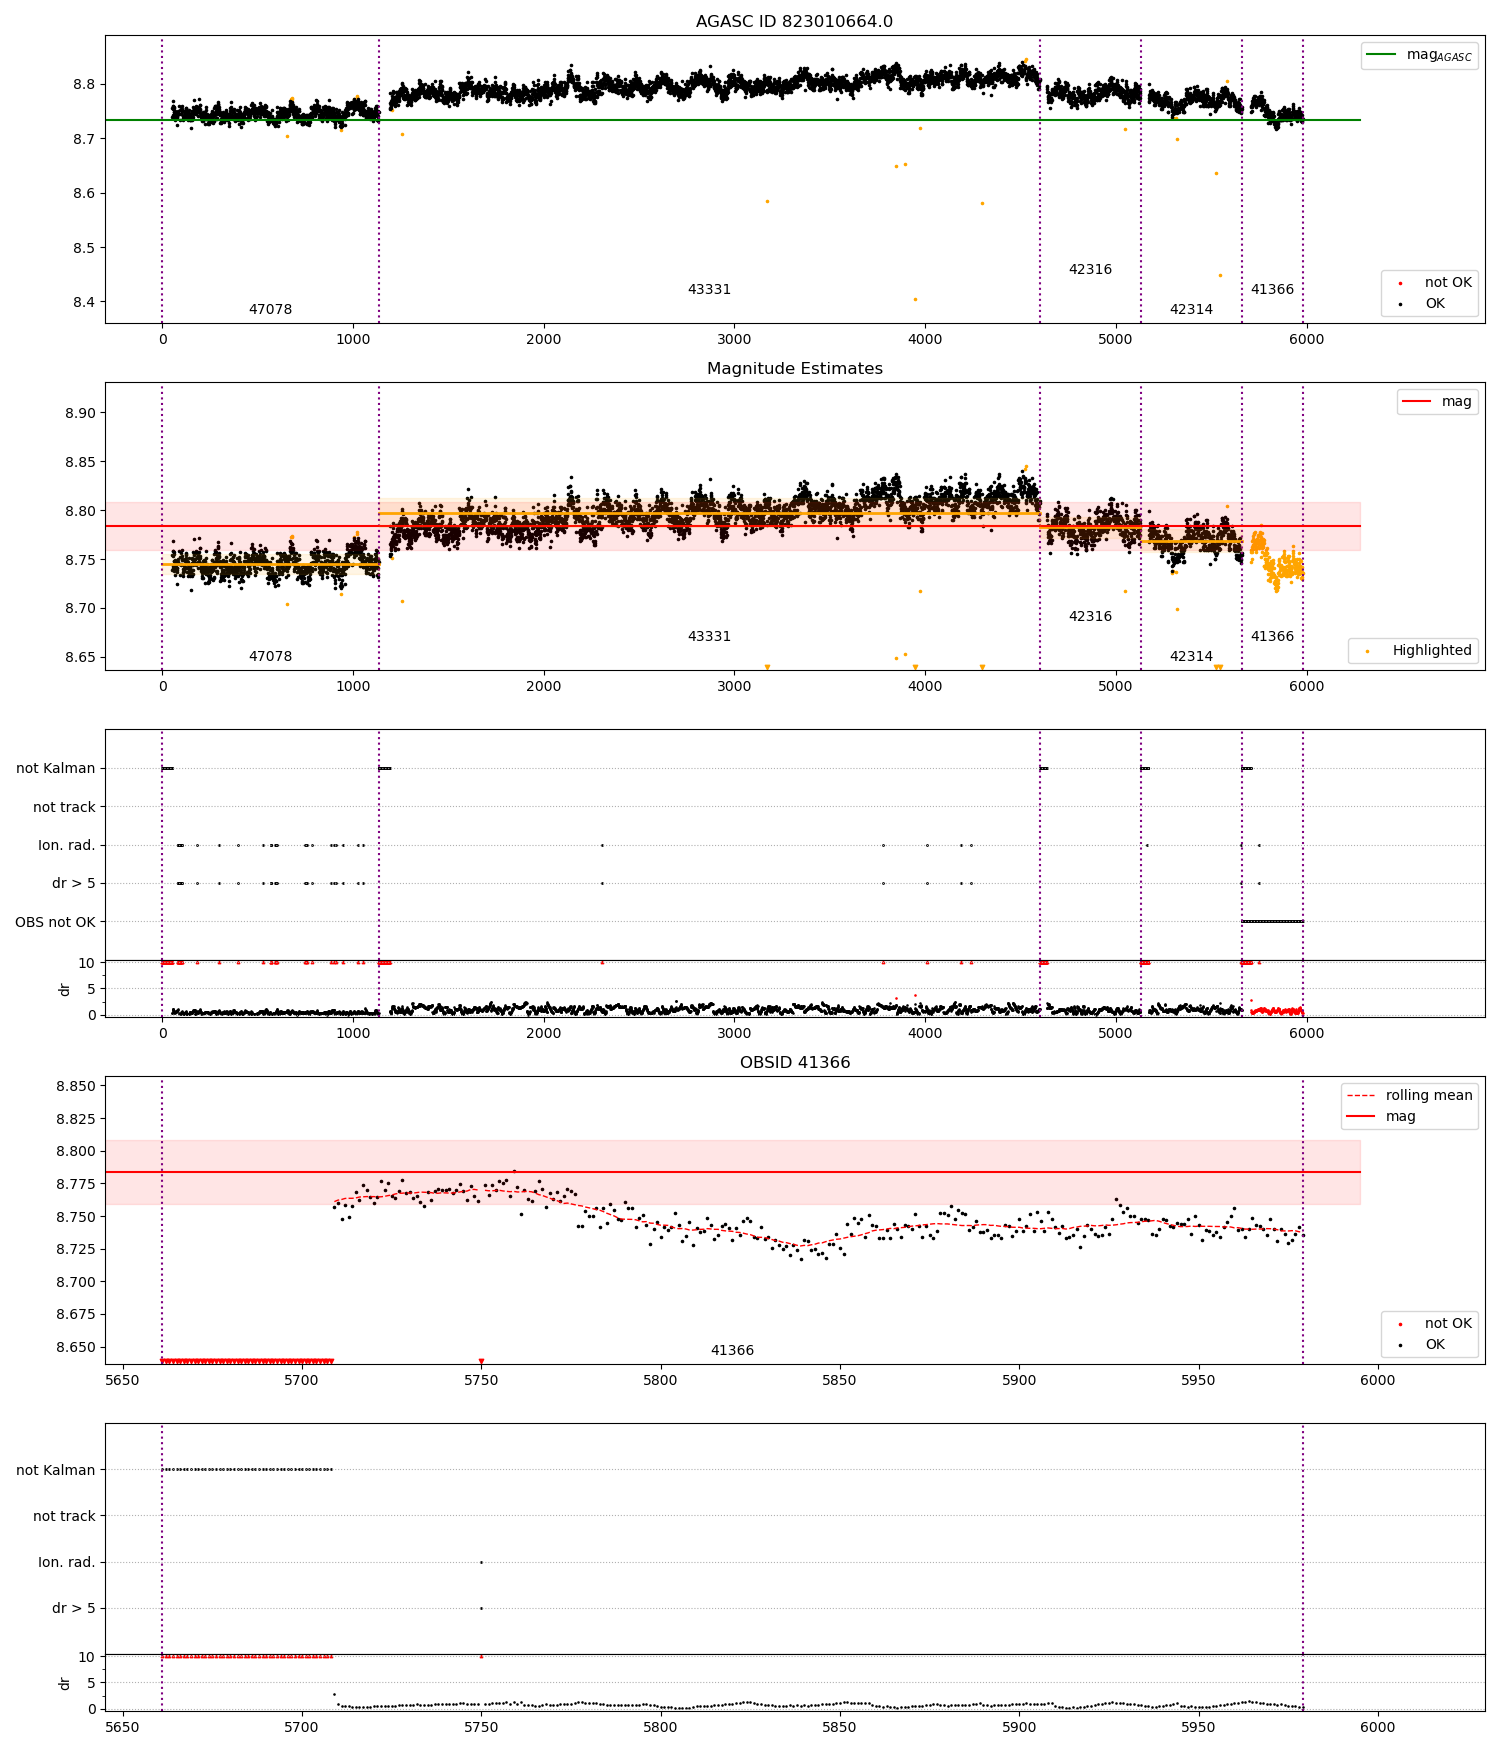Click 'not track' label in the bottom flags panel

click(x=64, y=1516)
